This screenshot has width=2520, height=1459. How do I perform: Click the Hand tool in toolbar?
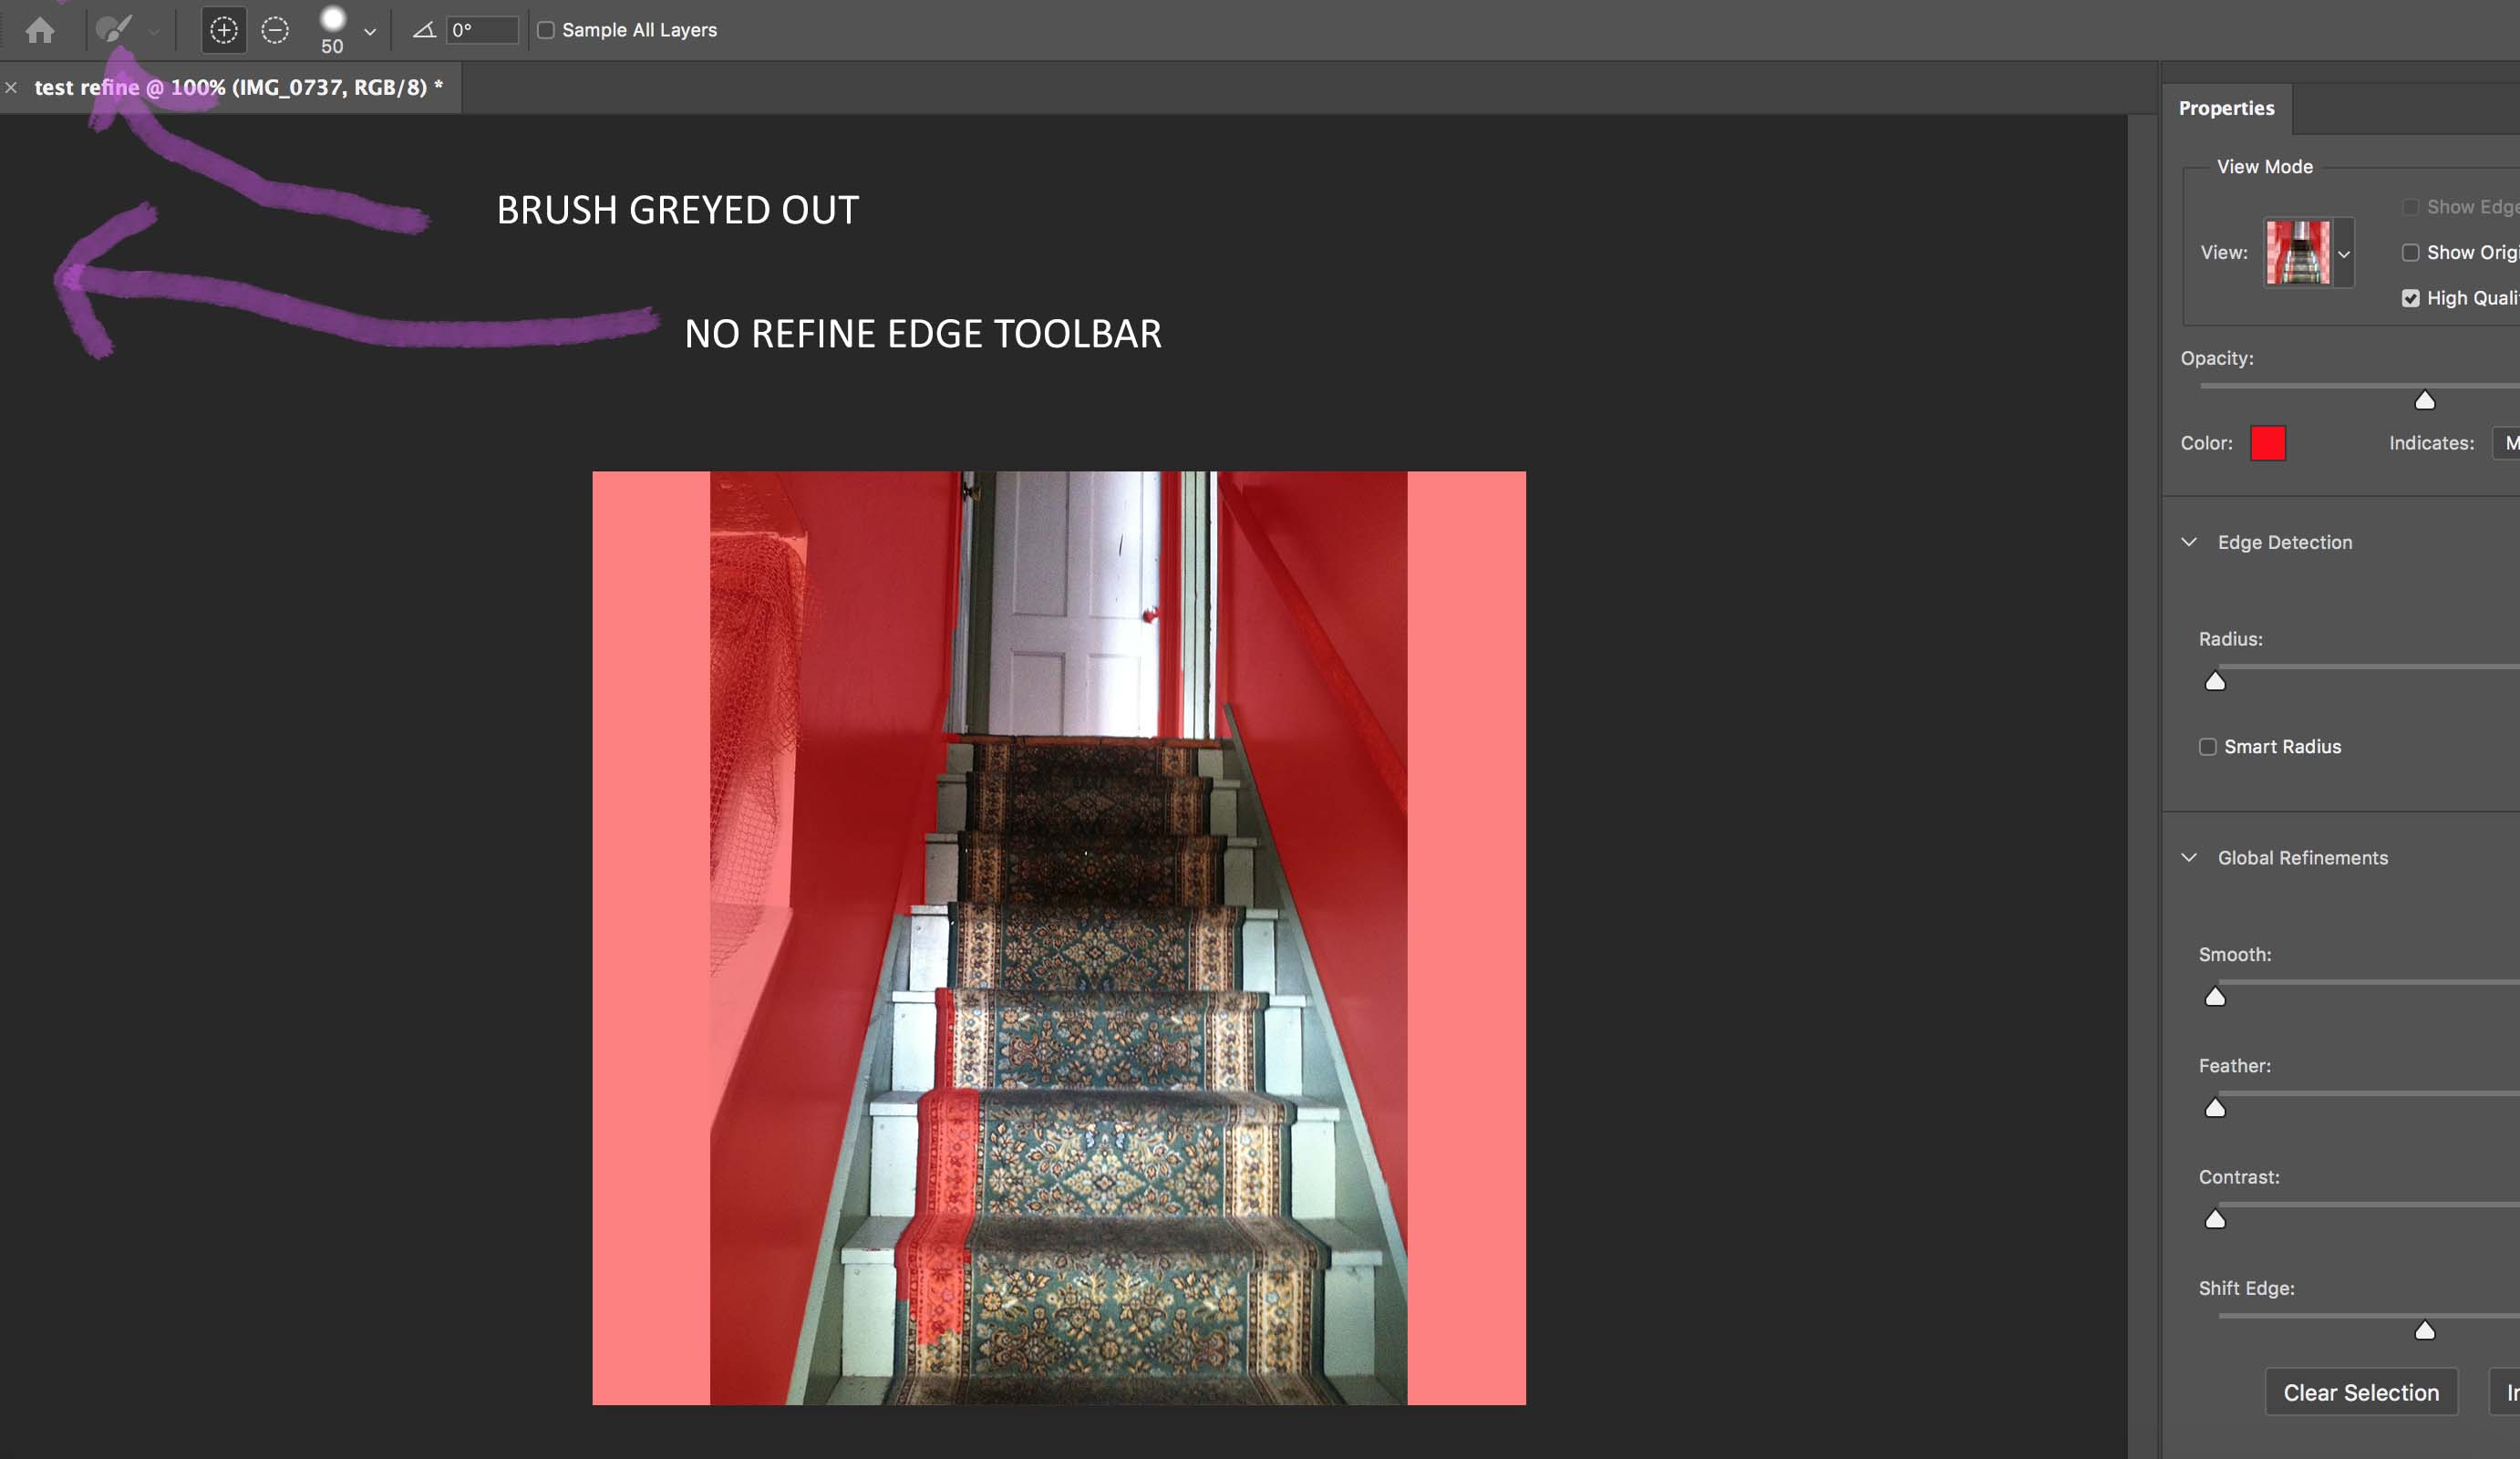pos(38,29)
